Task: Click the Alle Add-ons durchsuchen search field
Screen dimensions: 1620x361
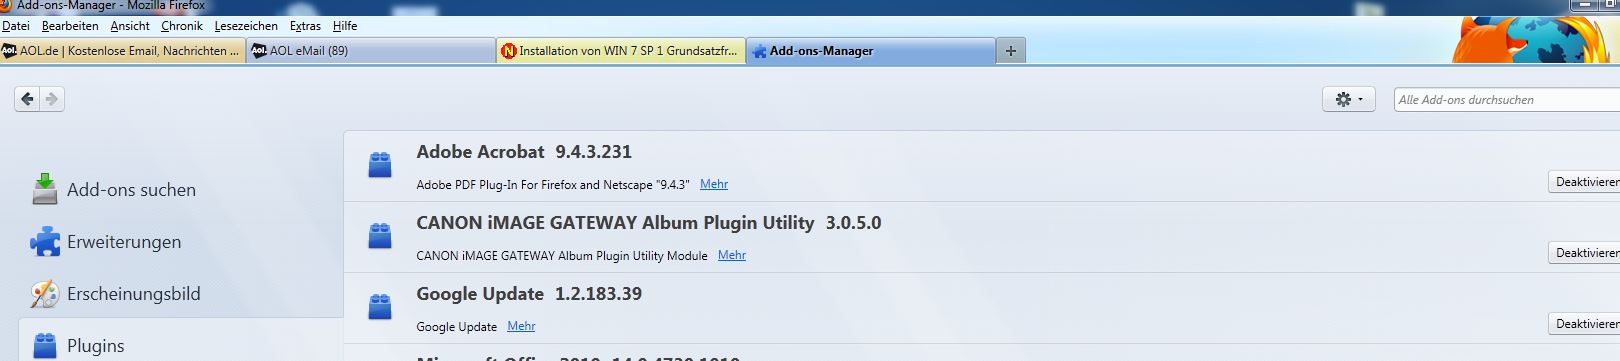Action: pos(1507,99)
